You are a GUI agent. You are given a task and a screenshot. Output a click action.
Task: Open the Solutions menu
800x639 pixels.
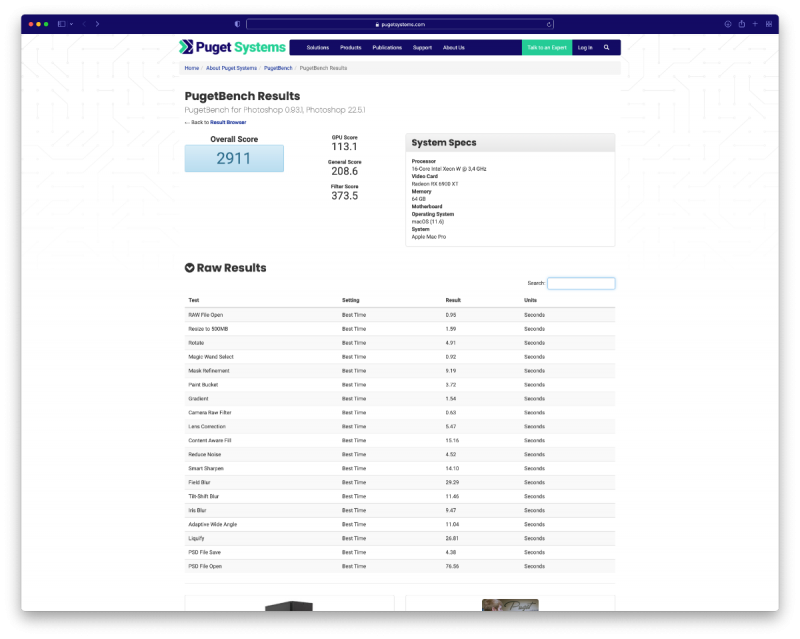coord(318,47)
